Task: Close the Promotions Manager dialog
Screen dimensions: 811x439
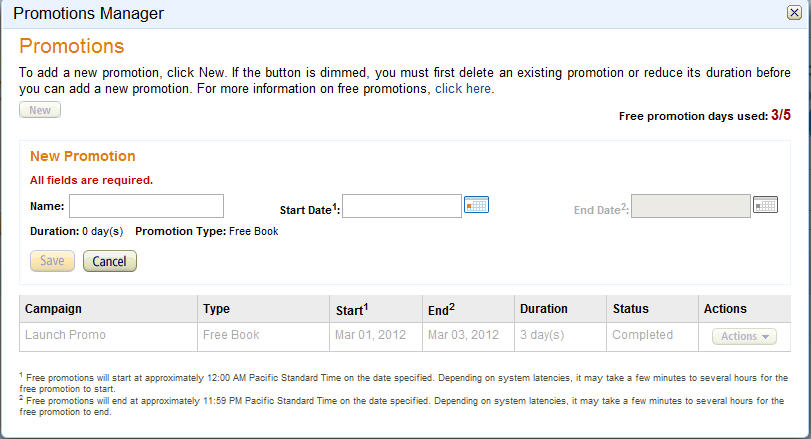Action: click(x=794, y=12)
